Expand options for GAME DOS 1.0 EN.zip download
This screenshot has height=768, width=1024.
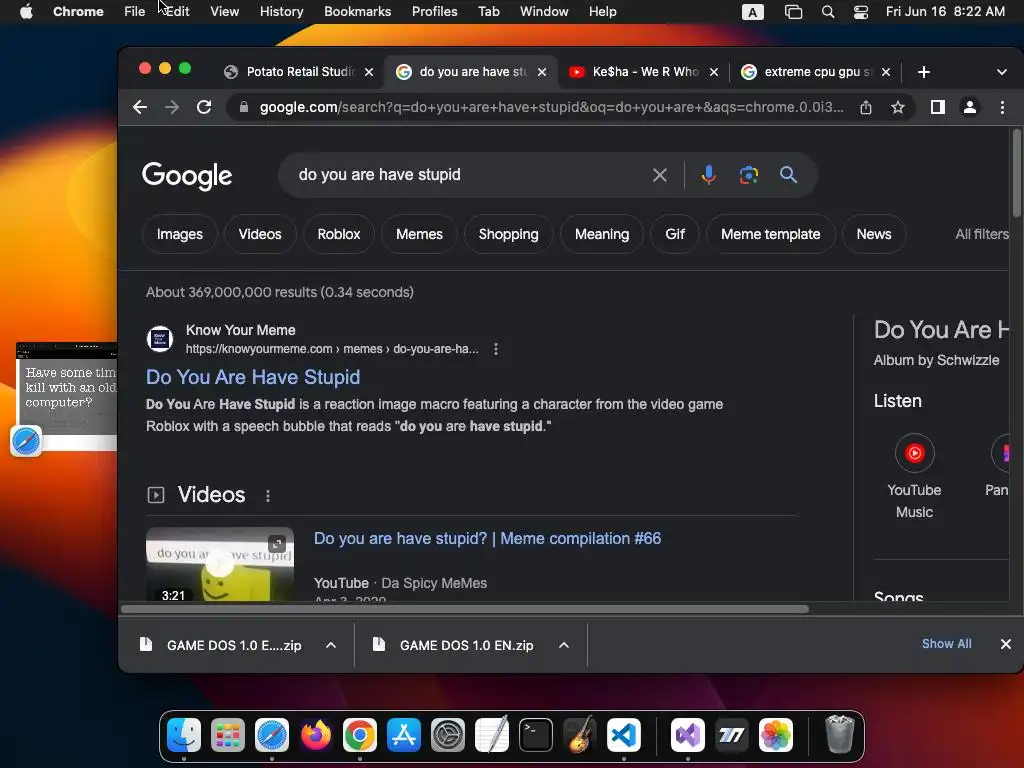(564, 645)
